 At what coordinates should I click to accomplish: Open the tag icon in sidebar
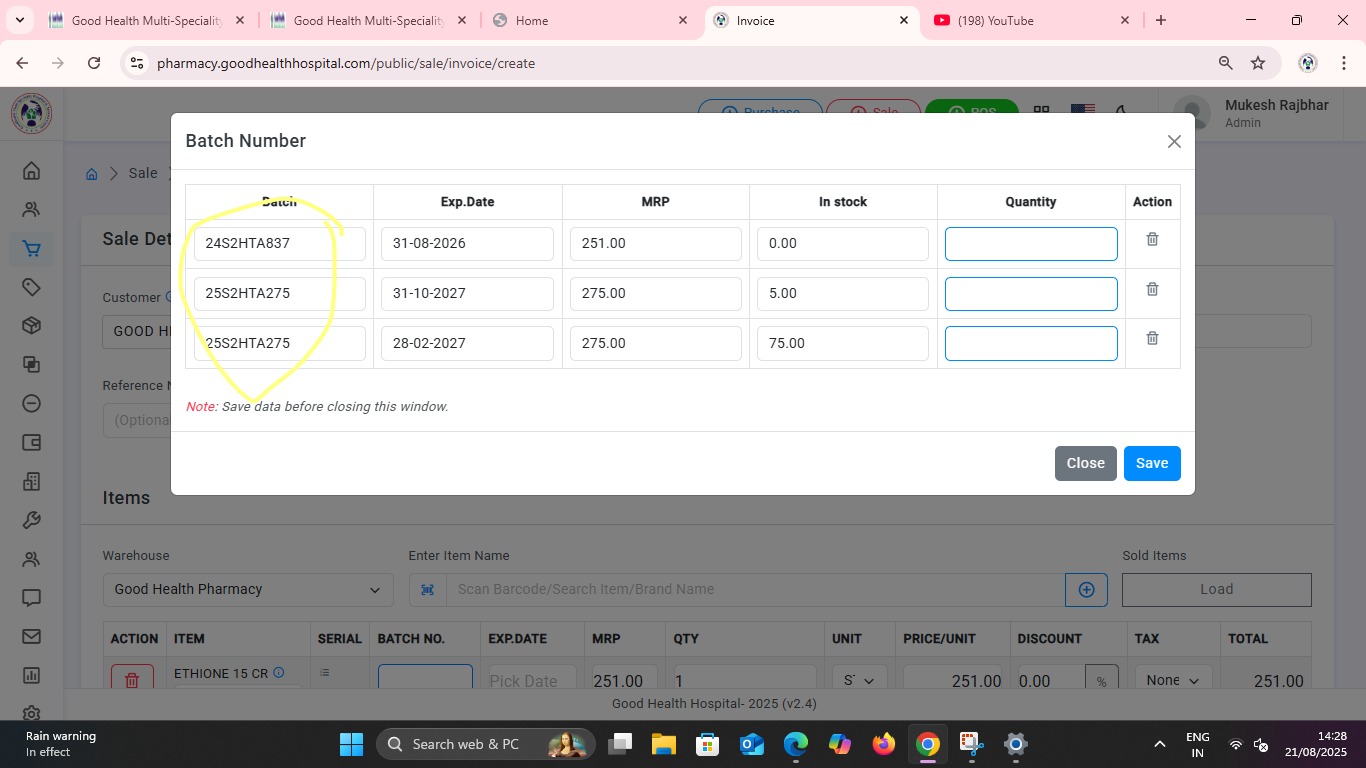31,287
